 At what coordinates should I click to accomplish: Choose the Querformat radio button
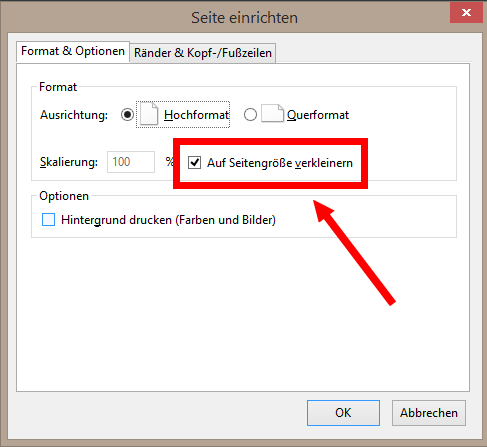(250, 115)
